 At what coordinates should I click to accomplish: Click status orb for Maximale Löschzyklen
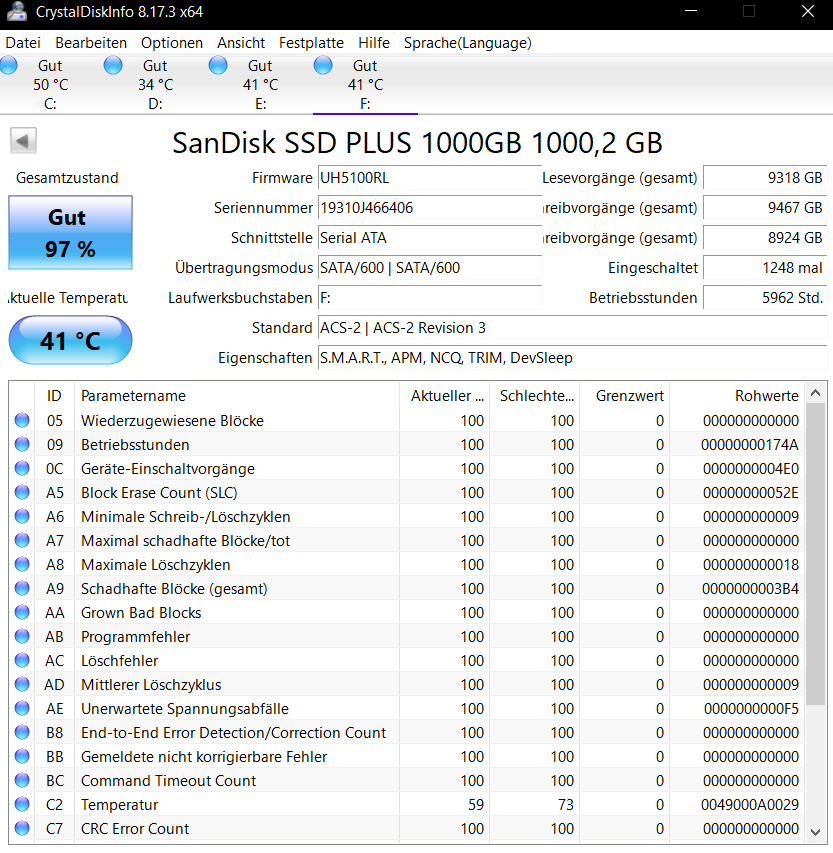(x=22, y=564)
